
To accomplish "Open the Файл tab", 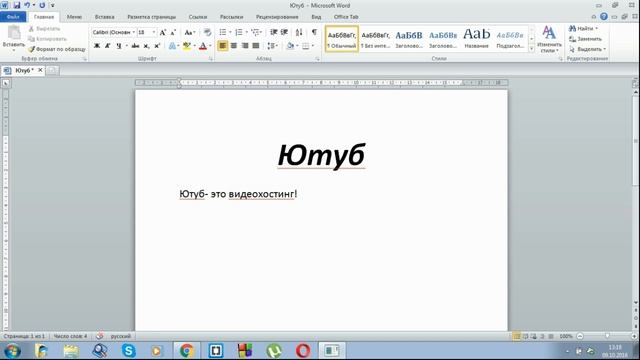I will click(x=13, y=17).
